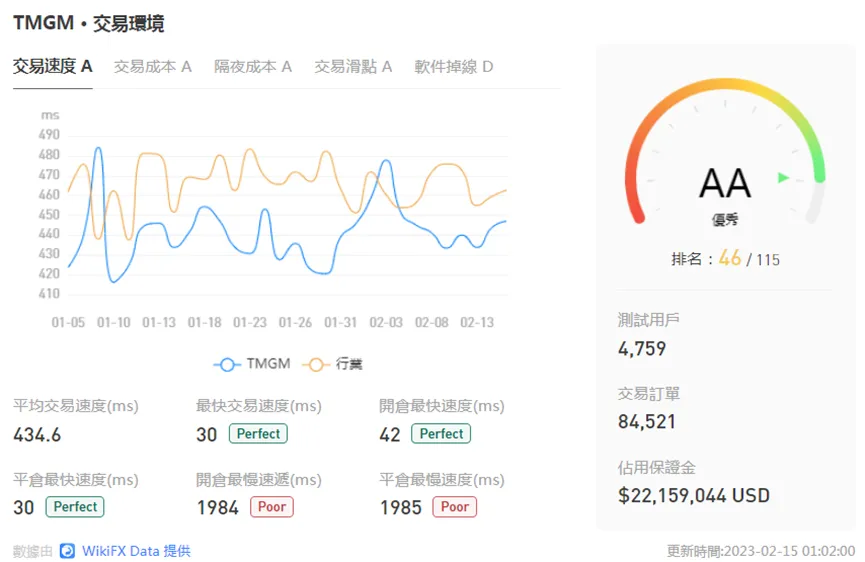Click the 優秀 label under AA

point(725,220)
